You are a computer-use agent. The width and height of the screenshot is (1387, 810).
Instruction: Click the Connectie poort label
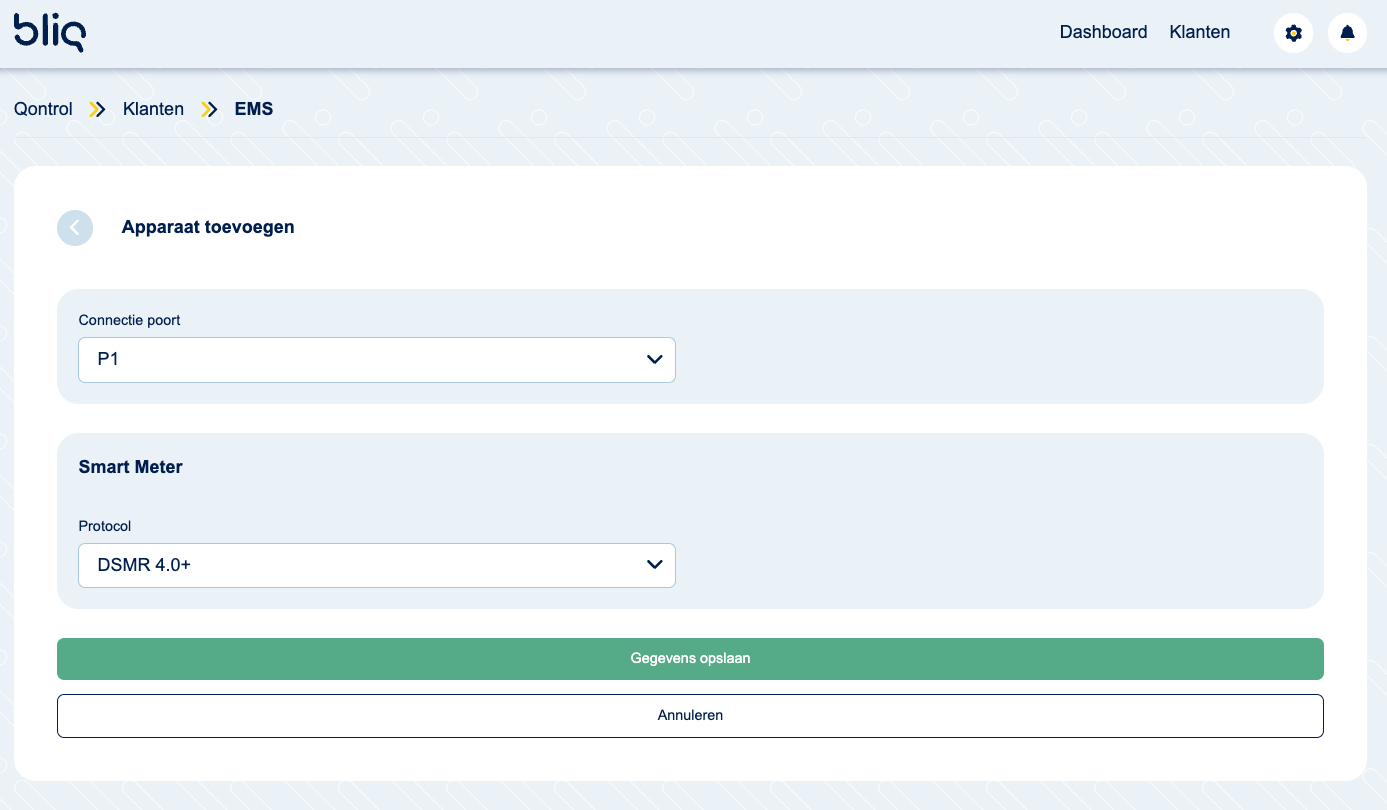click(x=129, y=320)
